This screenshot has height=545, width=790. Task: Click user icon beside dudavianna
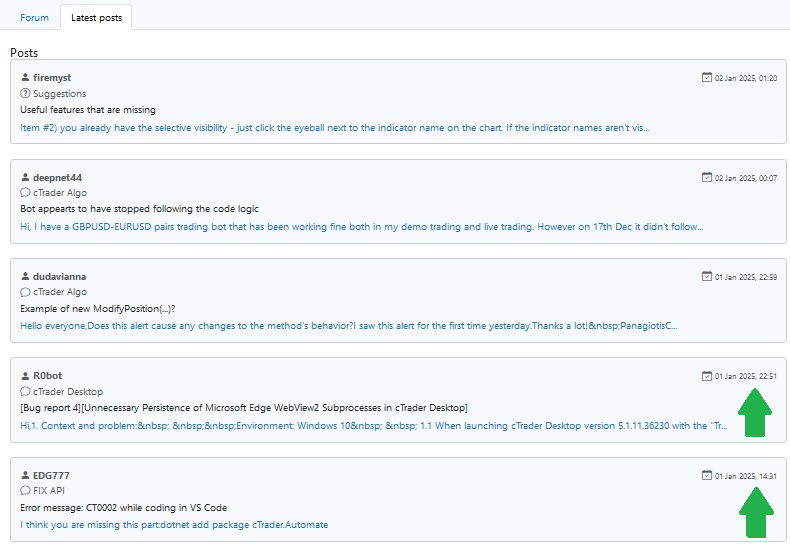click(25, 276)
